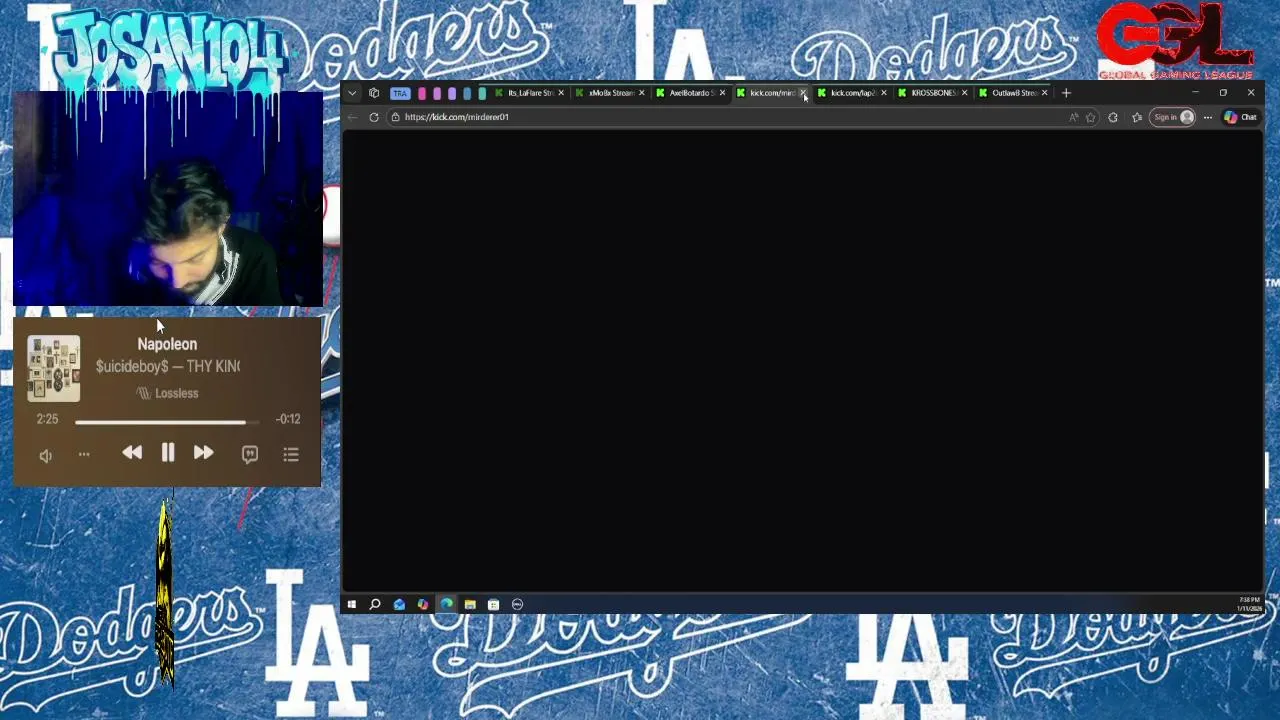1280x720 pixels.
Task: Open the Copilot Chat sidebar
Action: click(1241, 117)
